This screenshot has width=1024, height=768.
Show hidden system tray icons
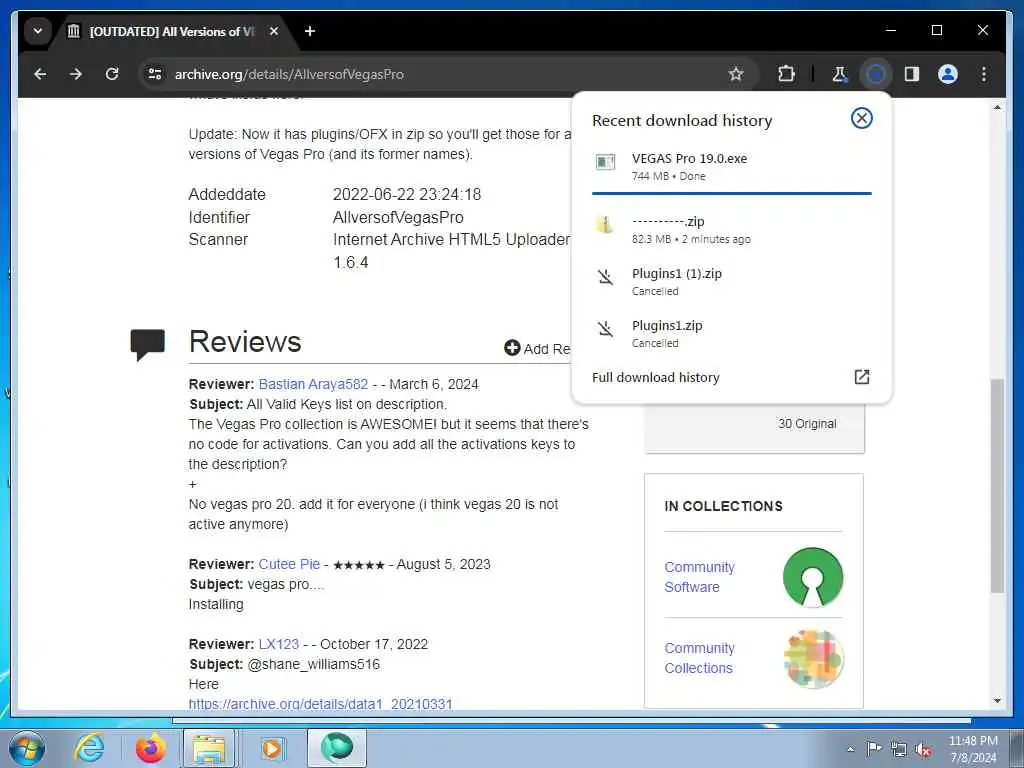coord(850,749)
